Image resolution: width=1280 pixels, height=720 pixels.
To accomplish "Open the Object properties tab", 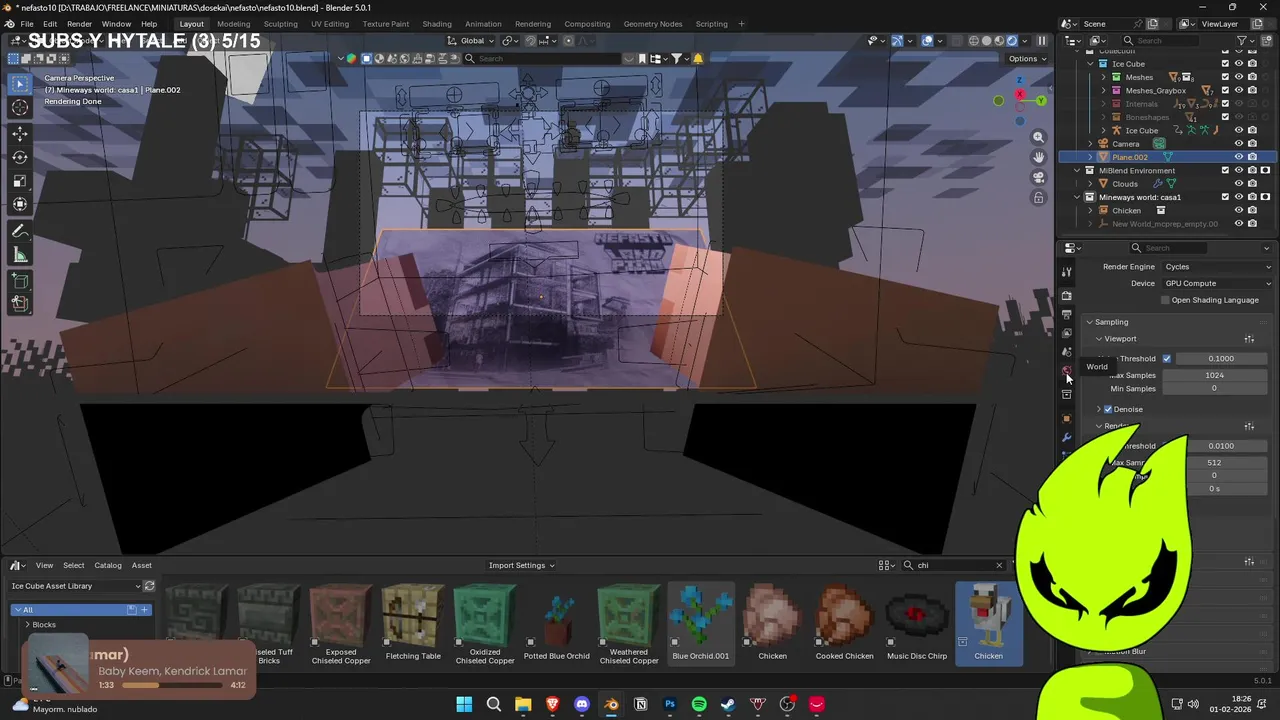I will (x=1067, y=419).
